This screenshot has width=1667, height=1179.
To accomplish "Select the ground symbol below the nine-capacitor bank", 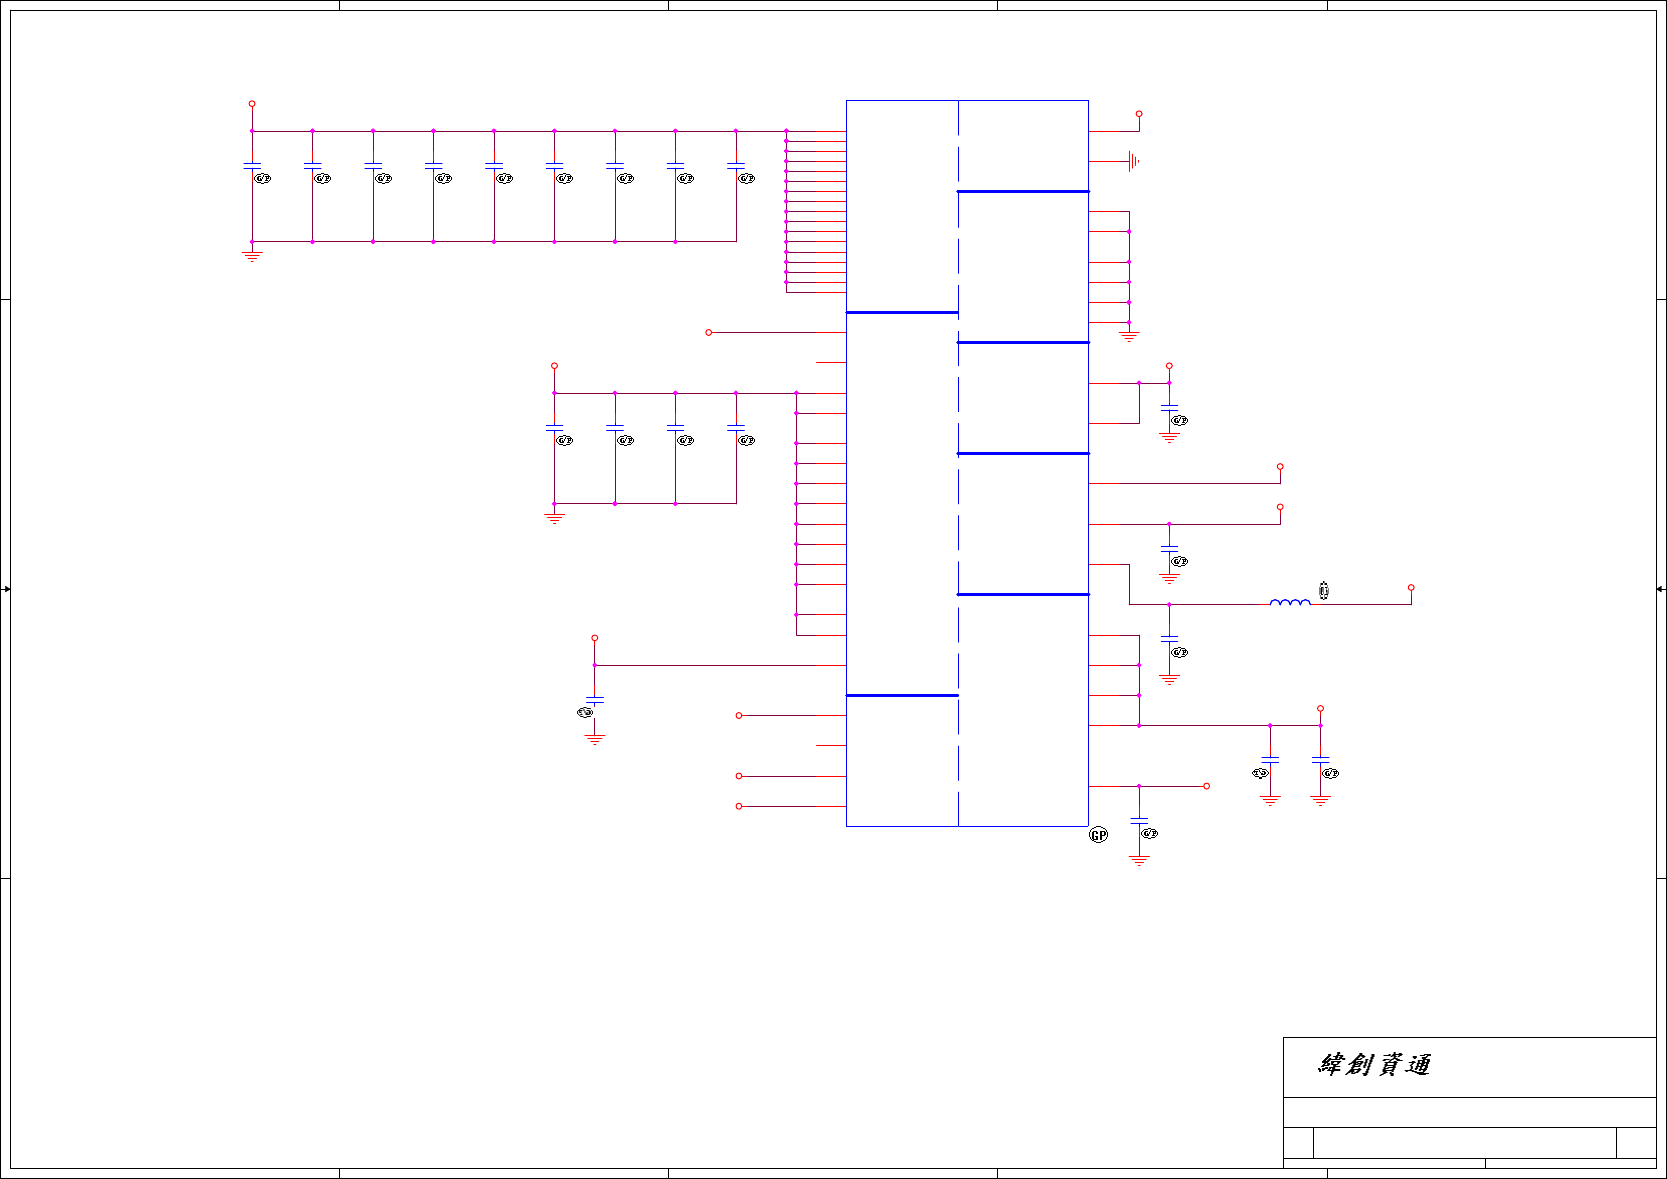I will click(x=252, y=256).
